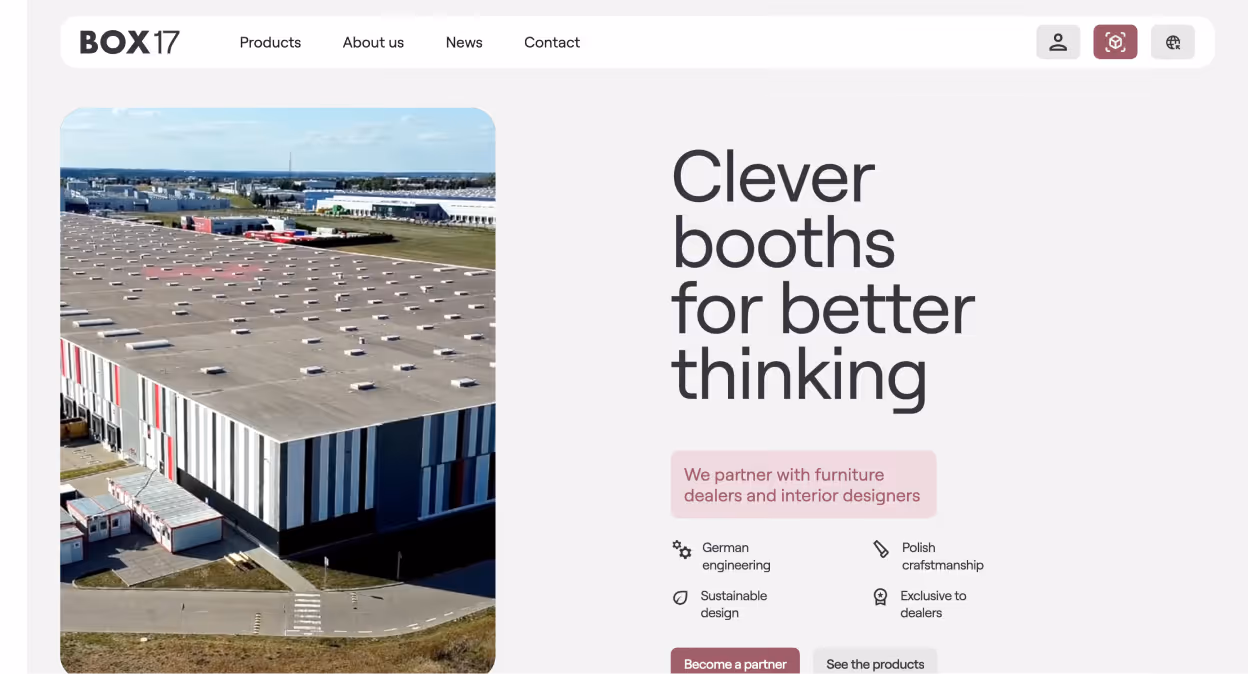
Task: Click the warehouse aerial photo
Action: tap(278, 391)
